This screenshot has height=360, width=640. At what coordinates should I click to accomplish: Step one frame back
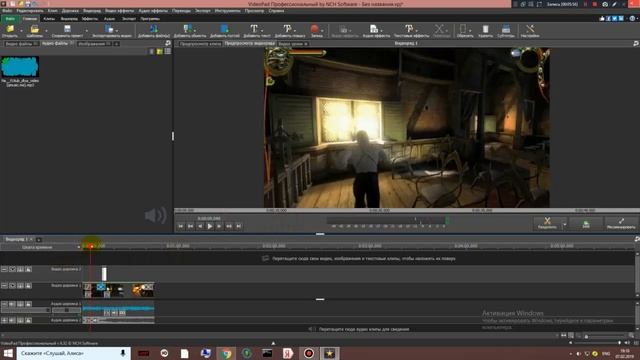(200, 226)
